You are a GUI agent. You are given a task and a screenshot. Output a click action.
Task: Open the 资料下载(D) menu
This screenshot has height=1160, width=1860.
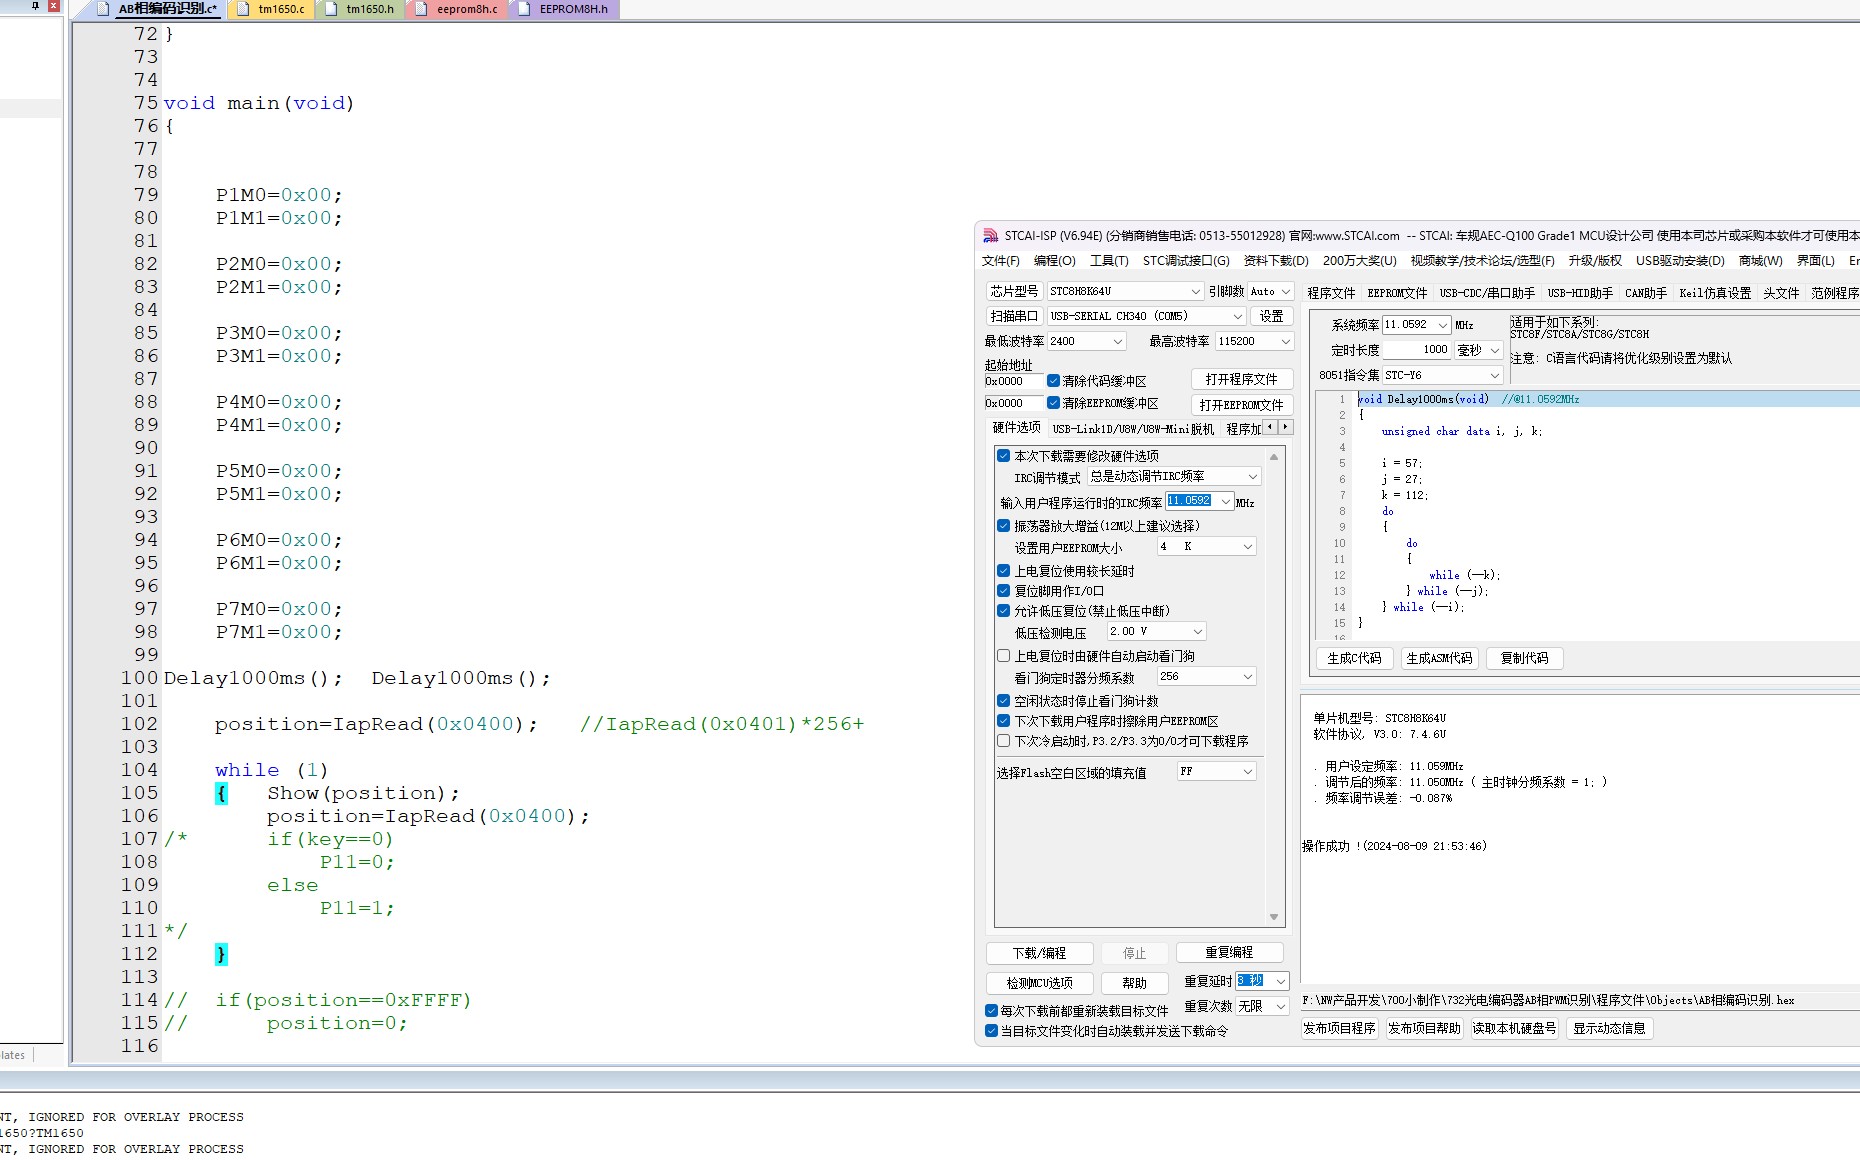tap(1276, 261)
